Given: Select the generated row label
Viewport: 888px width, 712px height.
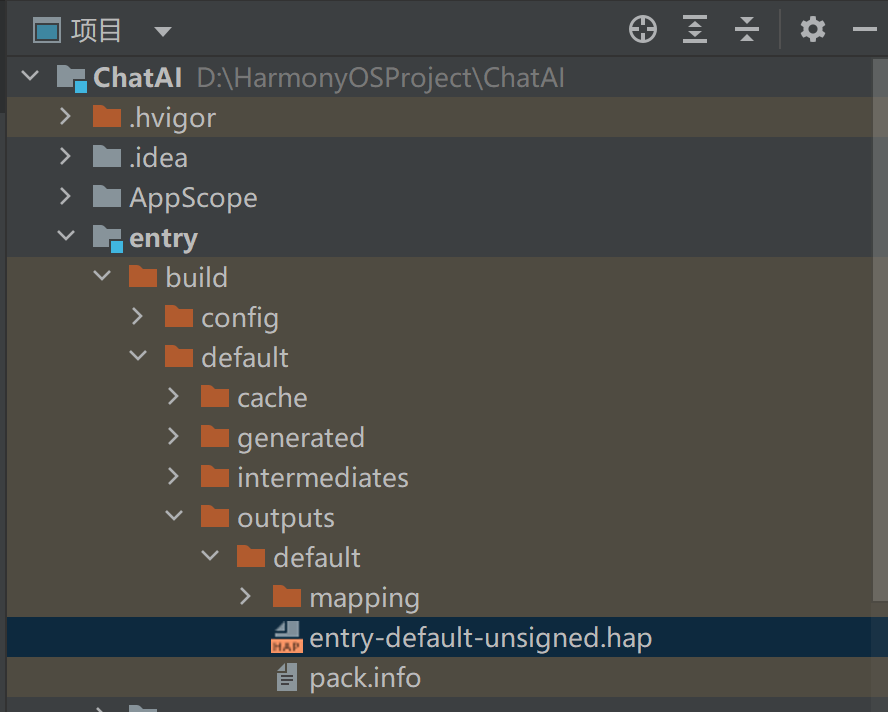Looking at the screenshot, I should click(301, 438).
